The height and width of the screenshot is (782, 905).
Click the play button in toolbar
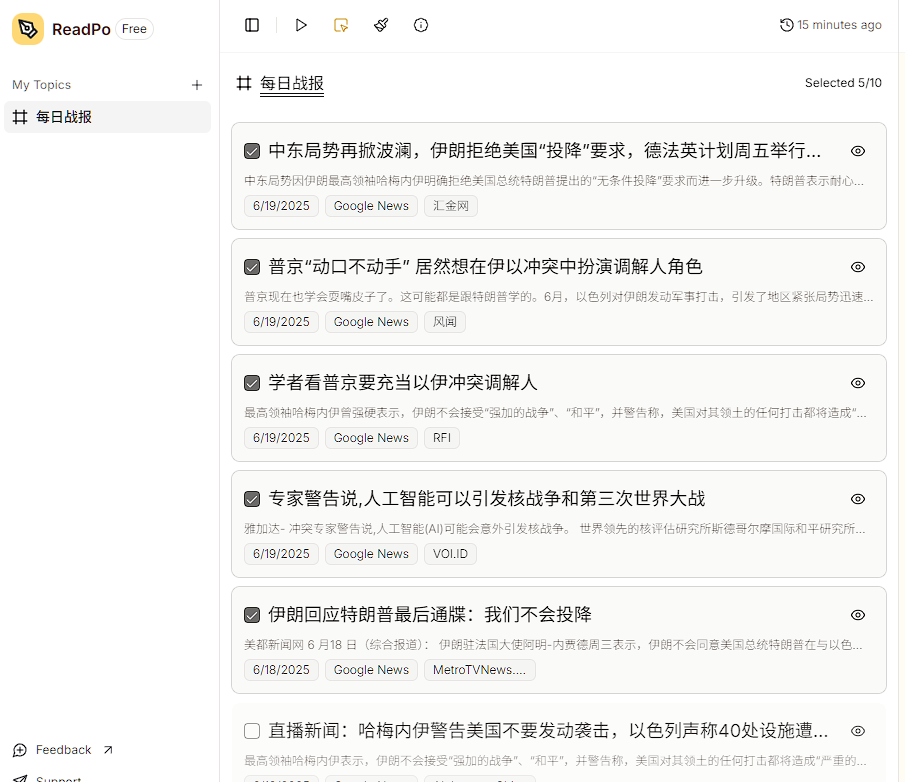pyautogui.click(x=301, y=25)
